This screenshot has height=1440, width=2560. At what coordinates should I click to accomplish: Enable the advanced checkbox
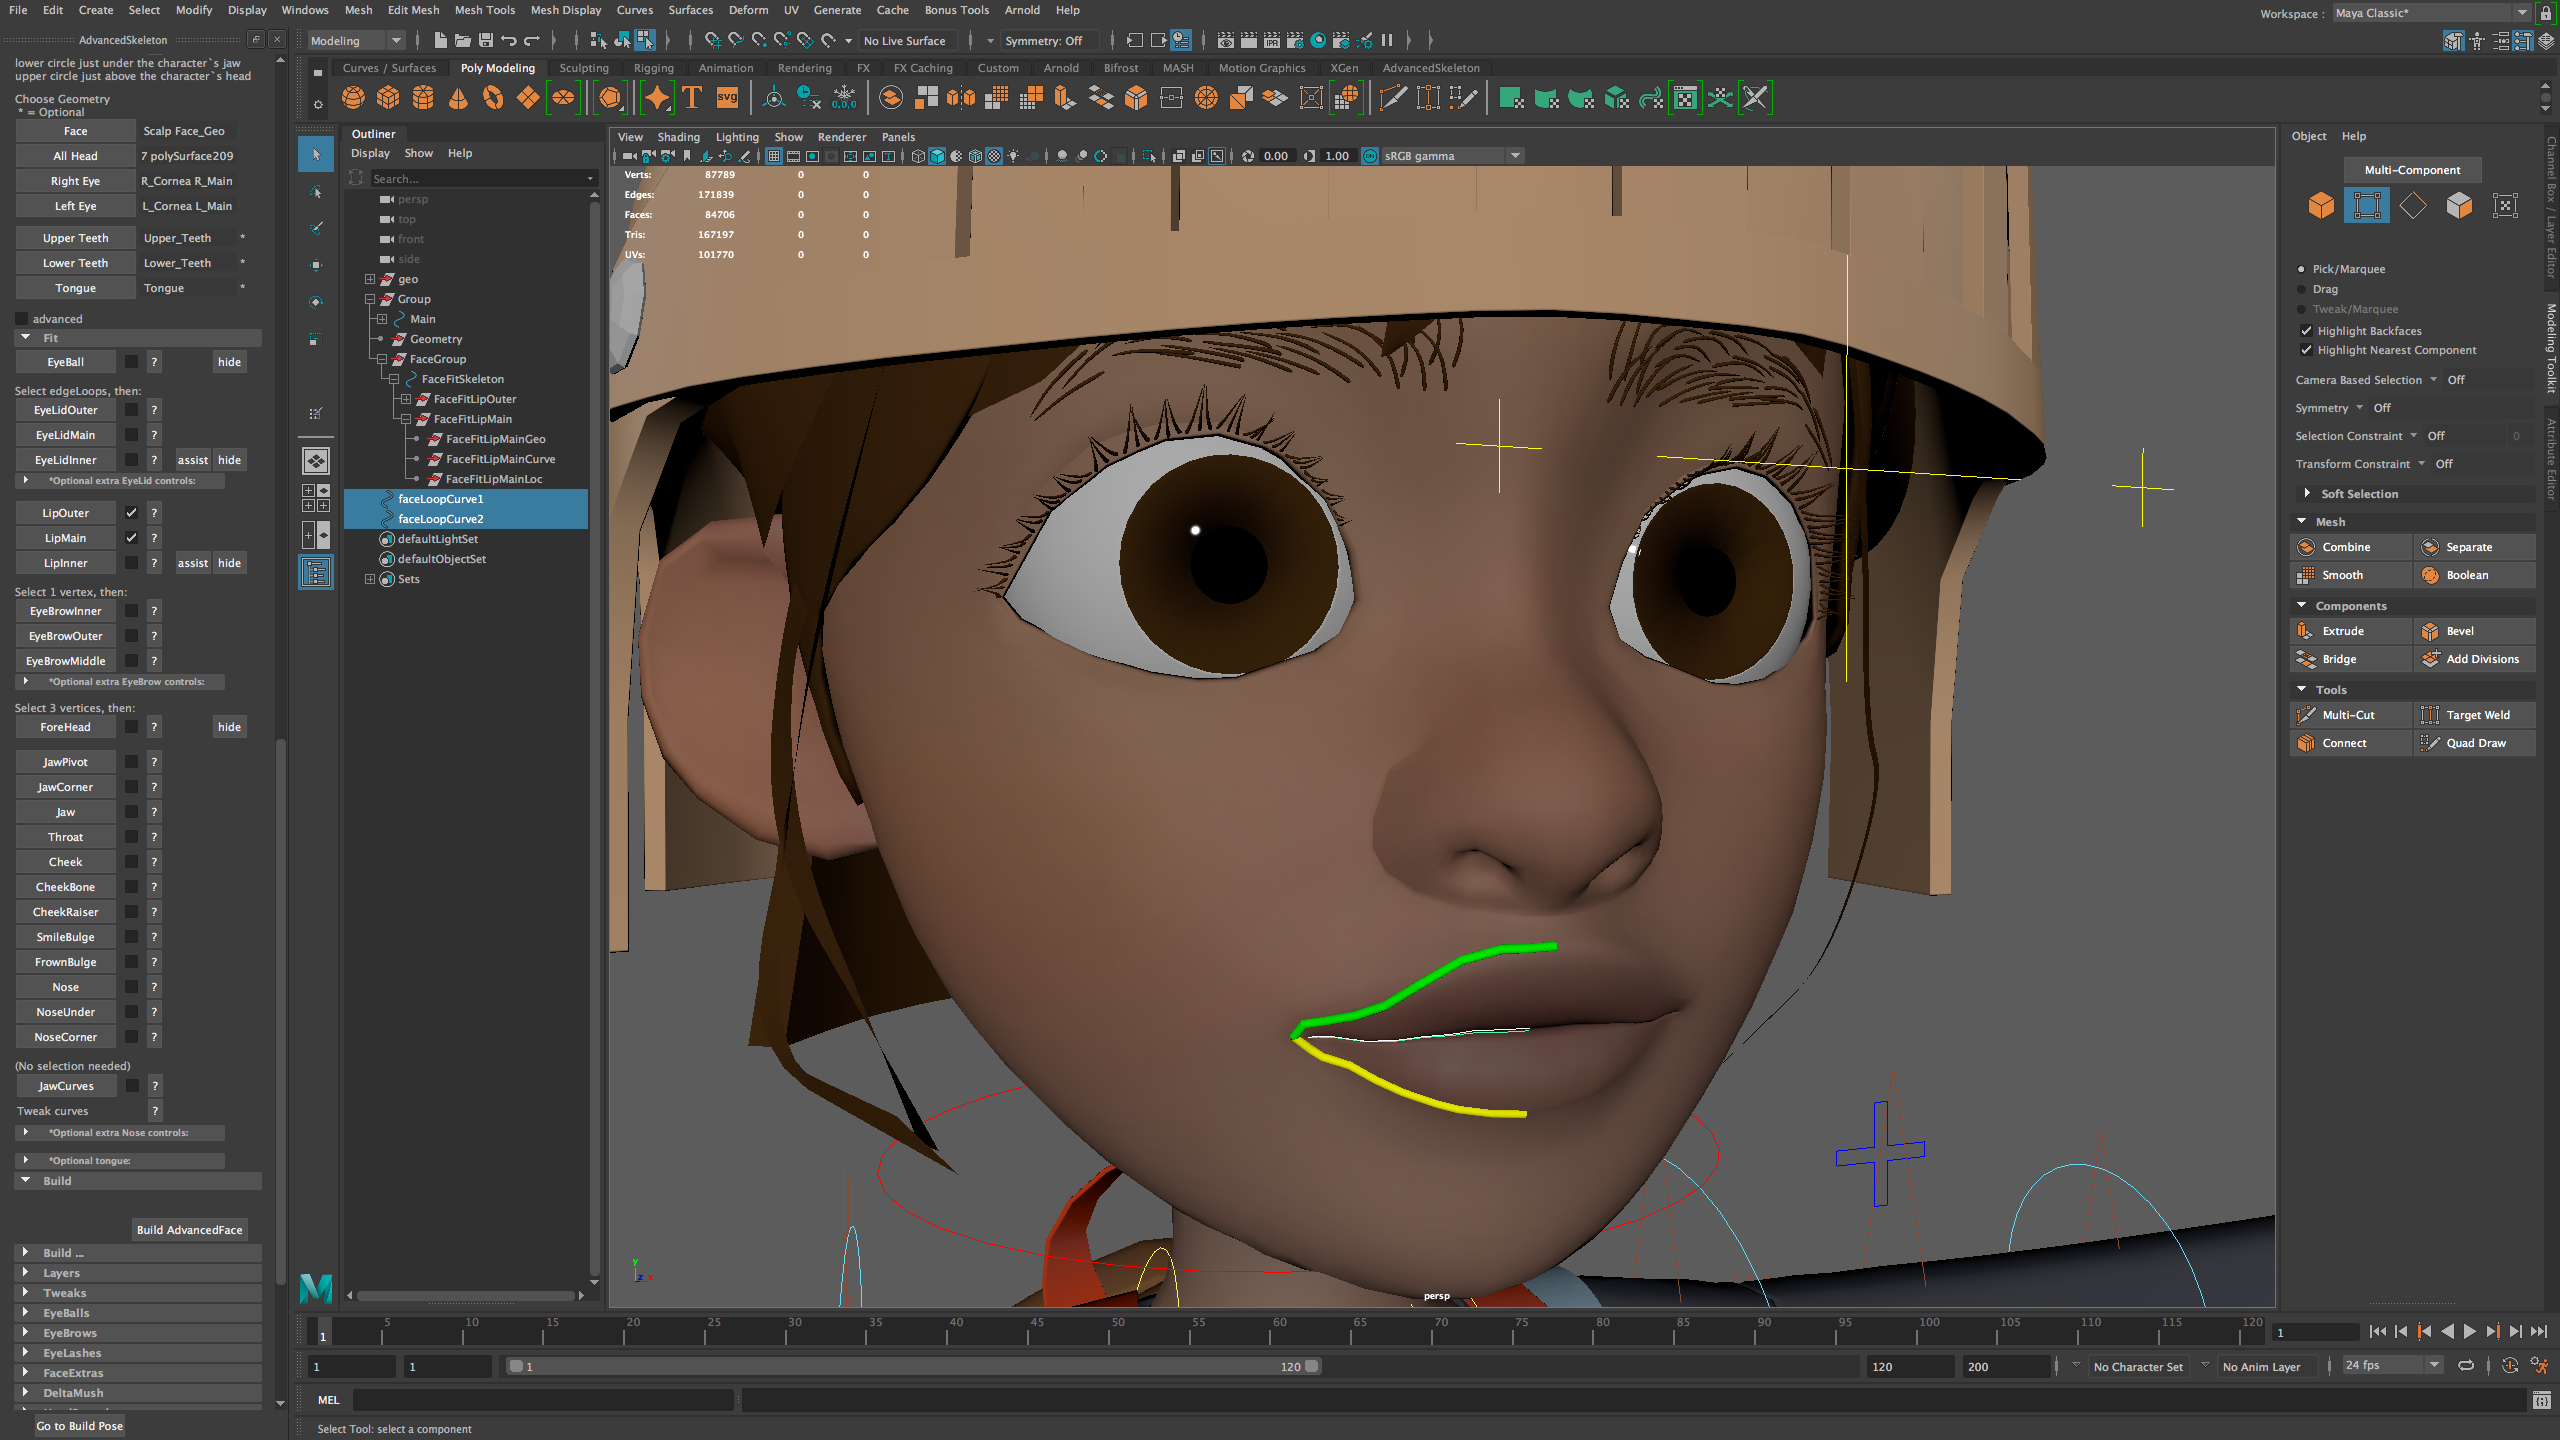coord(22,319)
